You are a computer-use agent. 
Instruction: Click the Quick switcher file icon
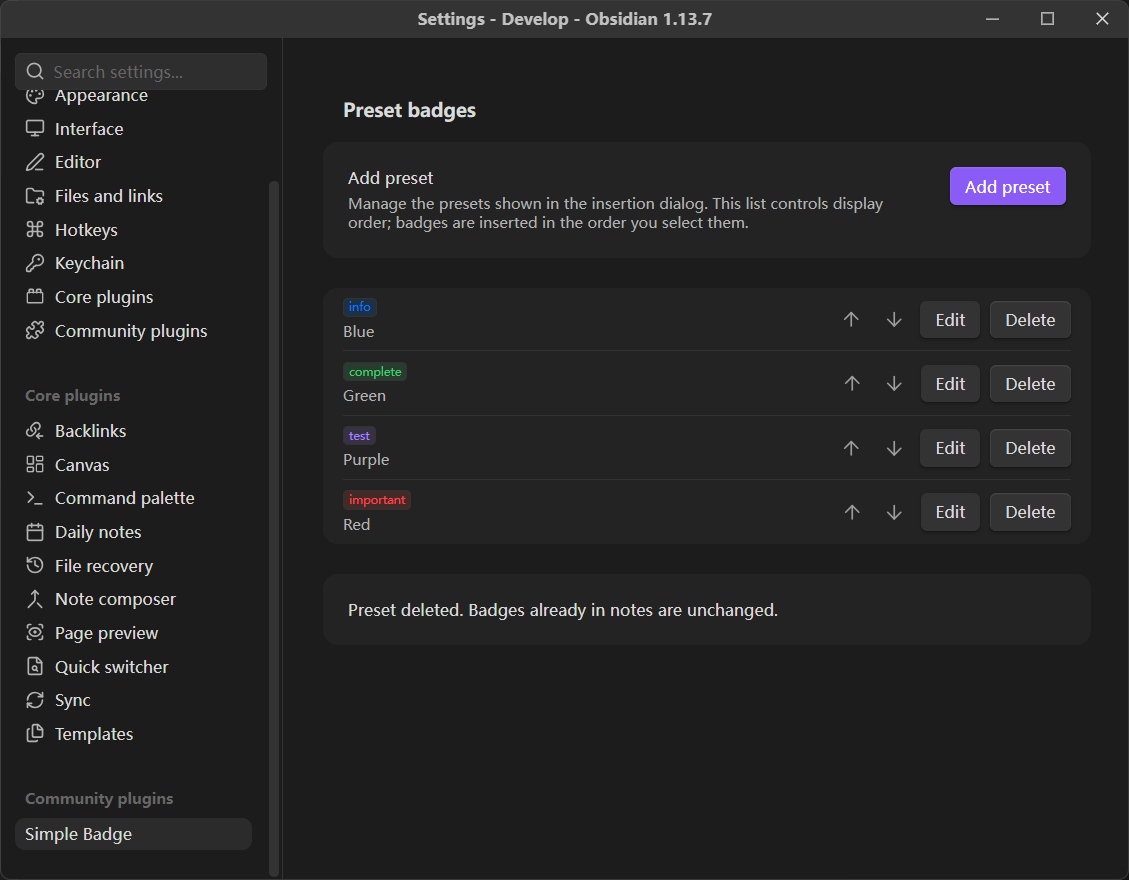35,666
